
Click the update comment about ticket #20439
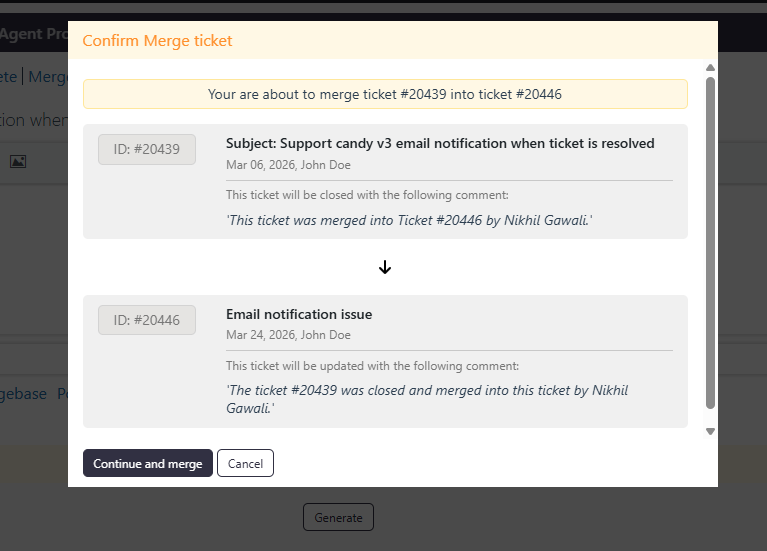(427, 399)
